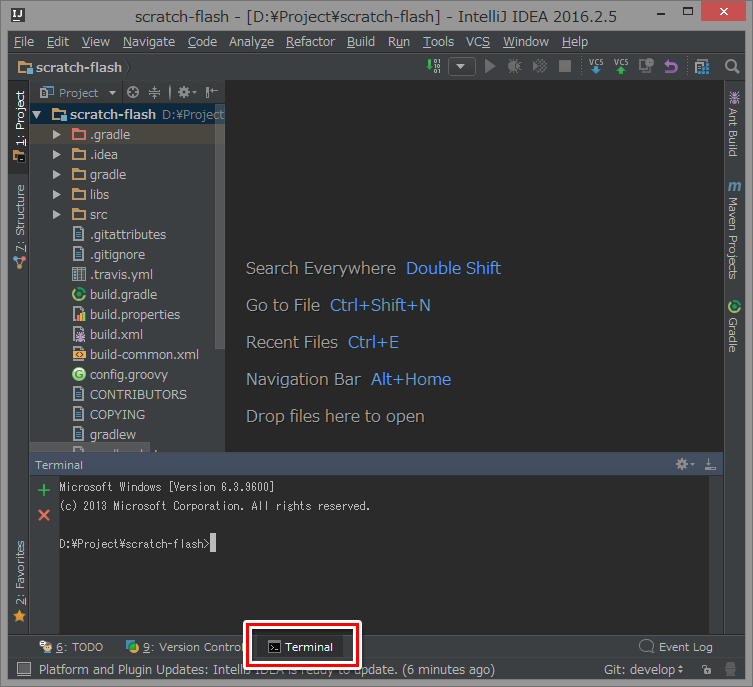Click Platform and Plugin Updates status message
This screenshot has width=753, height=687.
[267, 669]
